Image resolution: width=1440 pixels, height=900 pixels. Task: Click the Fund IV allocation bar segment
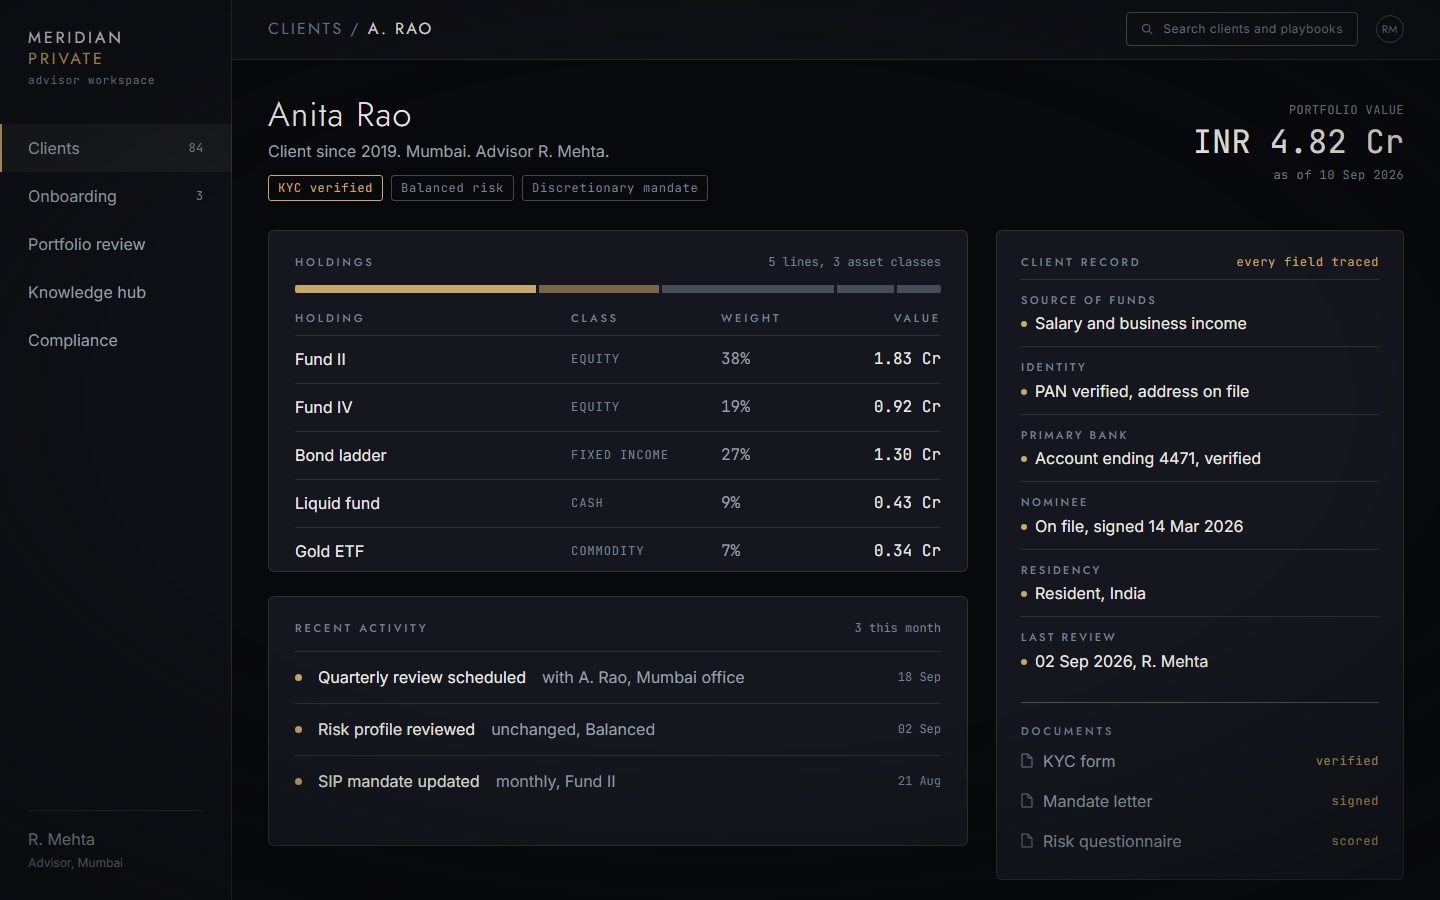(x=599, y=289)
